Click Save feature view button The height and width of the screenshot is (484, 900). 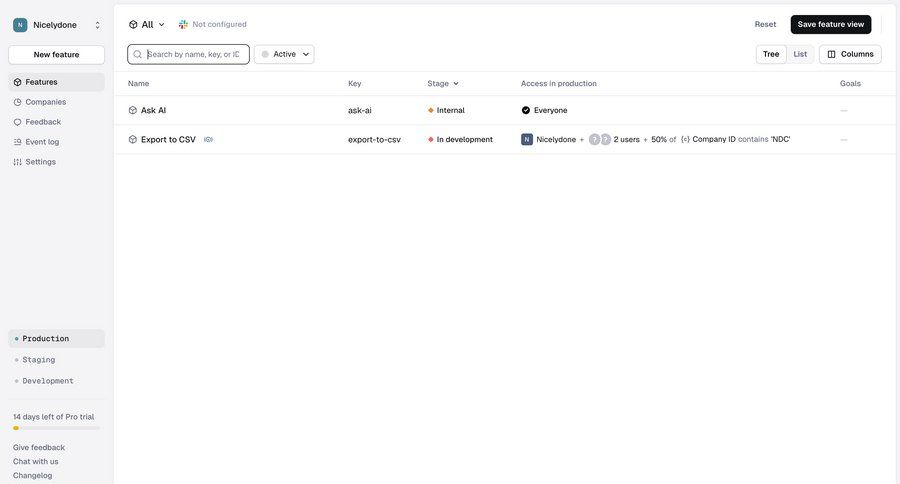click(x=831, y=24)
